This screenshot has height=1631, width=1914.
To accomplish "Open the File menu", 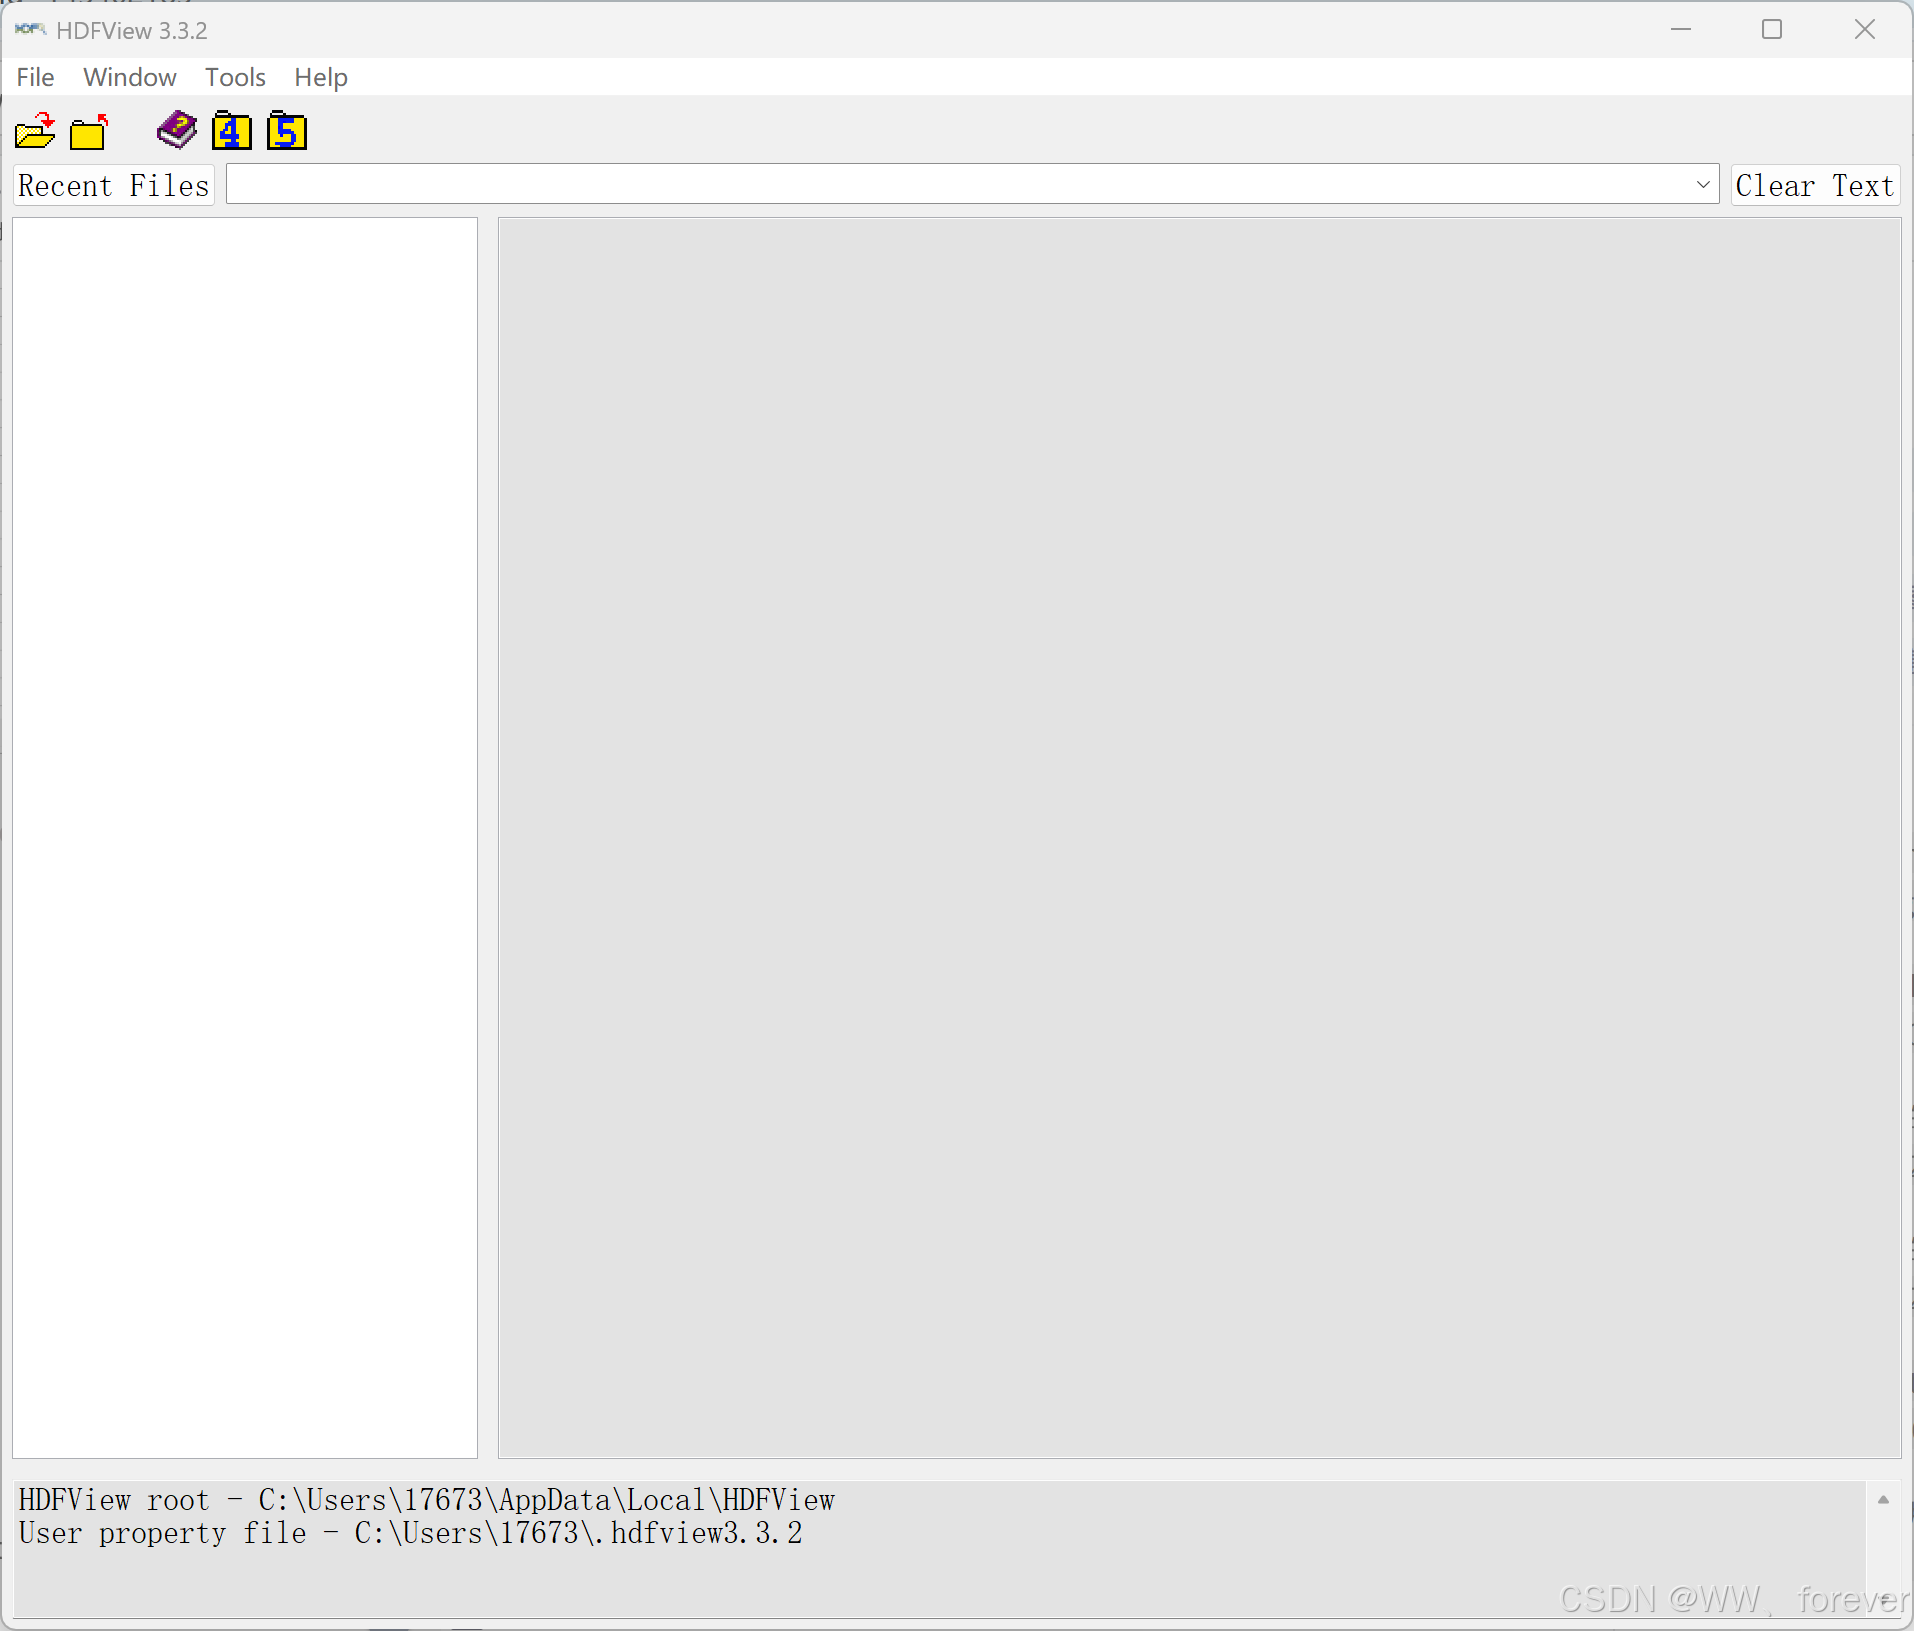I will click(35, 77).
